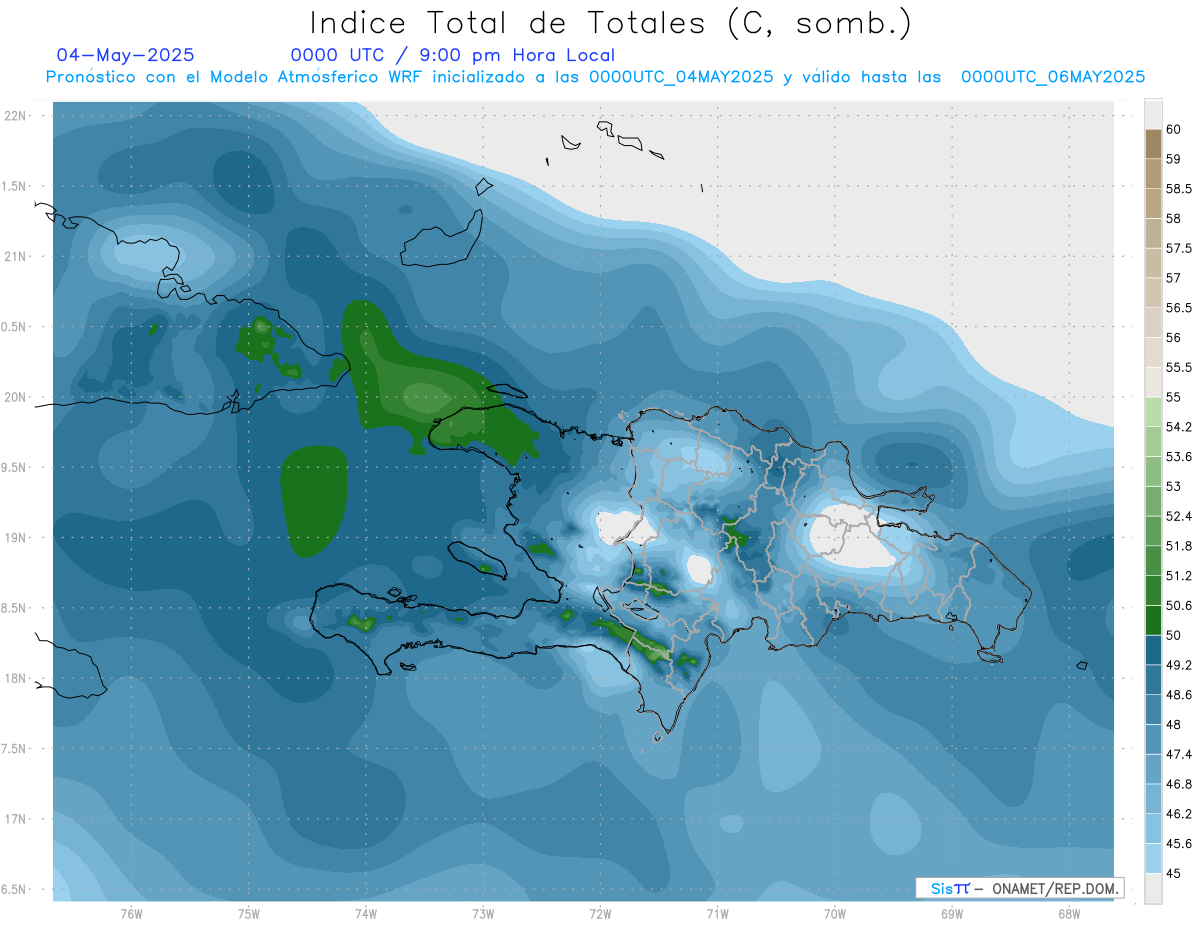The width and height of the screenshot is (1200, 927).
Task: Click the WRF model forecast subtitle line
Action: (595, 77)
